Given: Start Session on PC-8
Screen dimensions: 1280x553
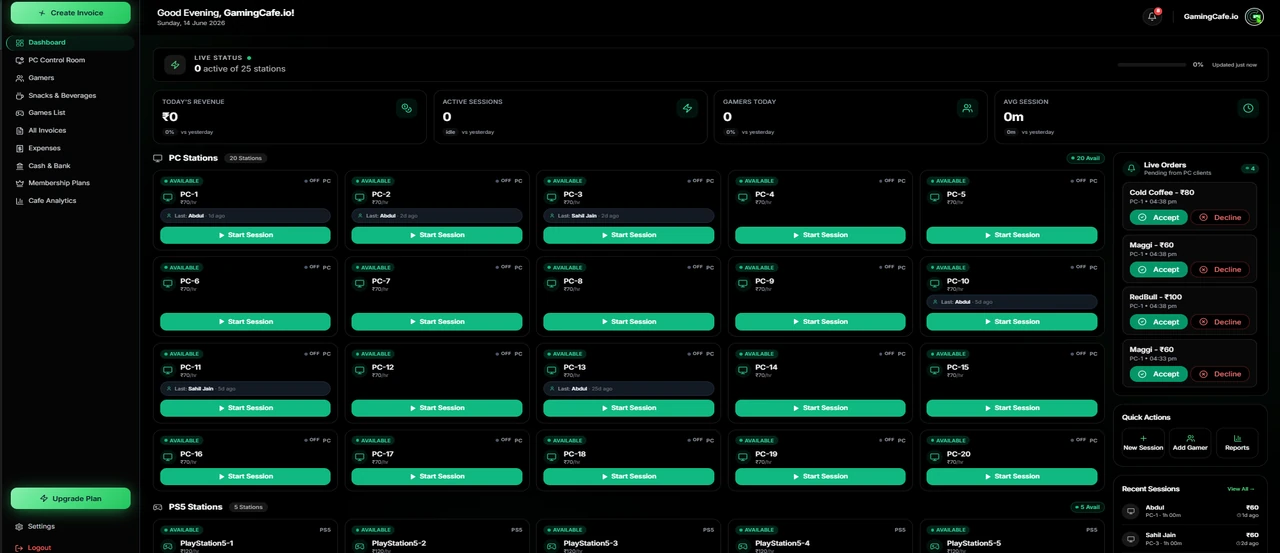Looking at the screenshot, I should (628, 322).
